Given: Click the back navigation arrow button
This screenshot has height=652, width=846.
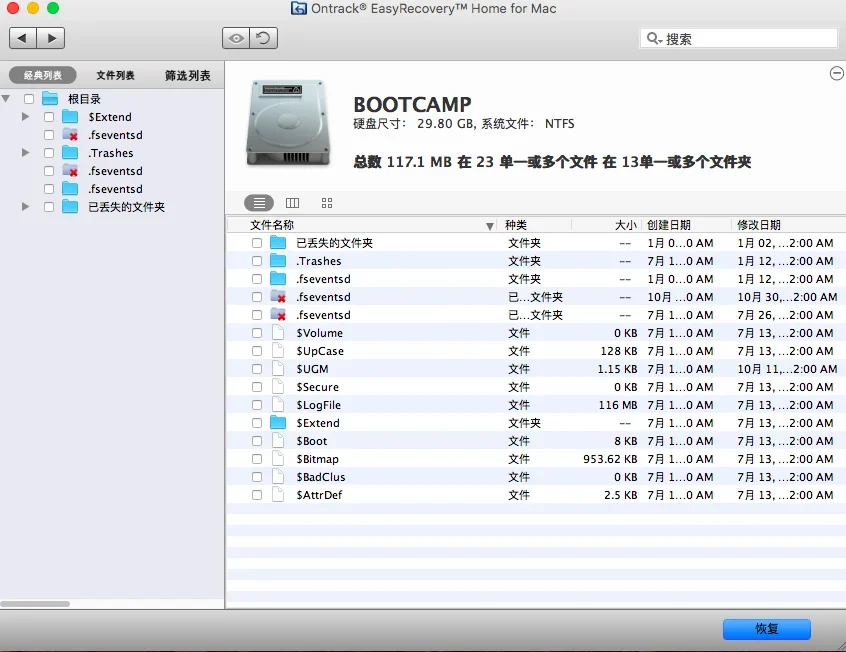Looking at the screenshot, I should 23,38.
